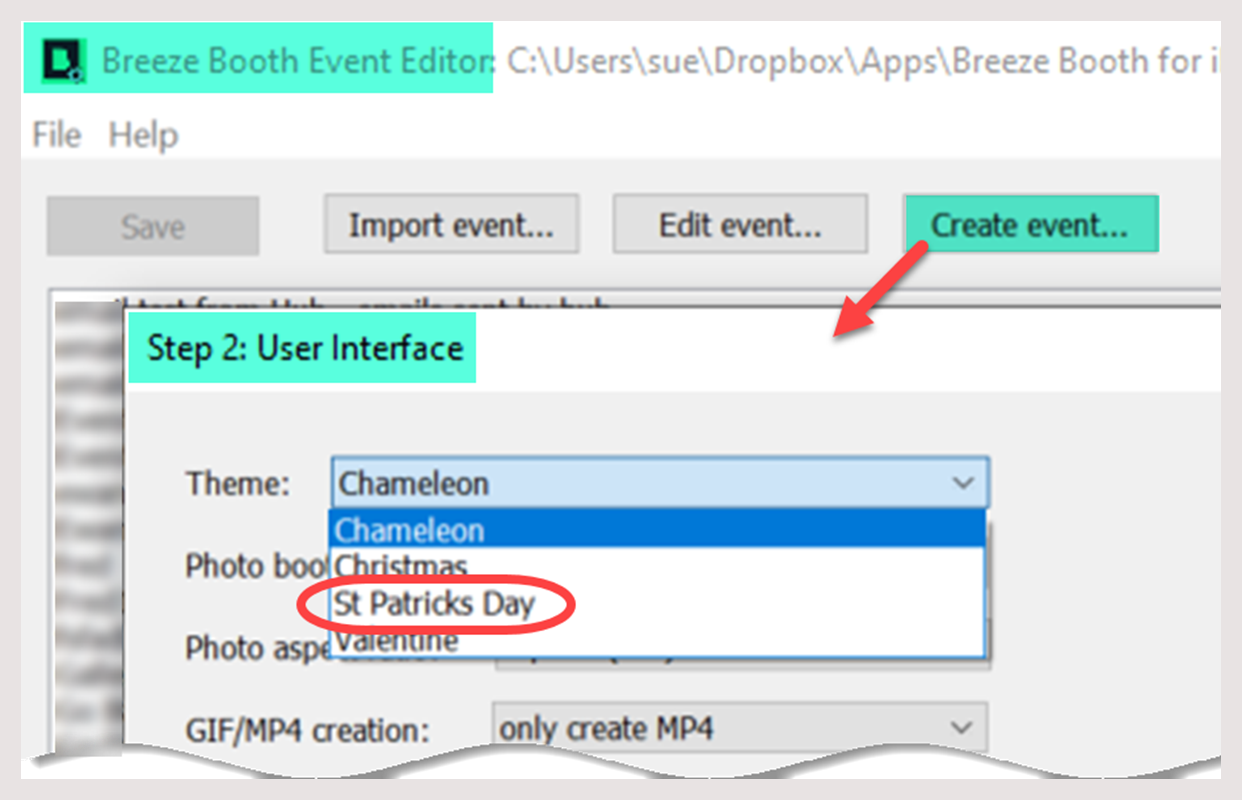Click the greyed-out Save button

153,226
